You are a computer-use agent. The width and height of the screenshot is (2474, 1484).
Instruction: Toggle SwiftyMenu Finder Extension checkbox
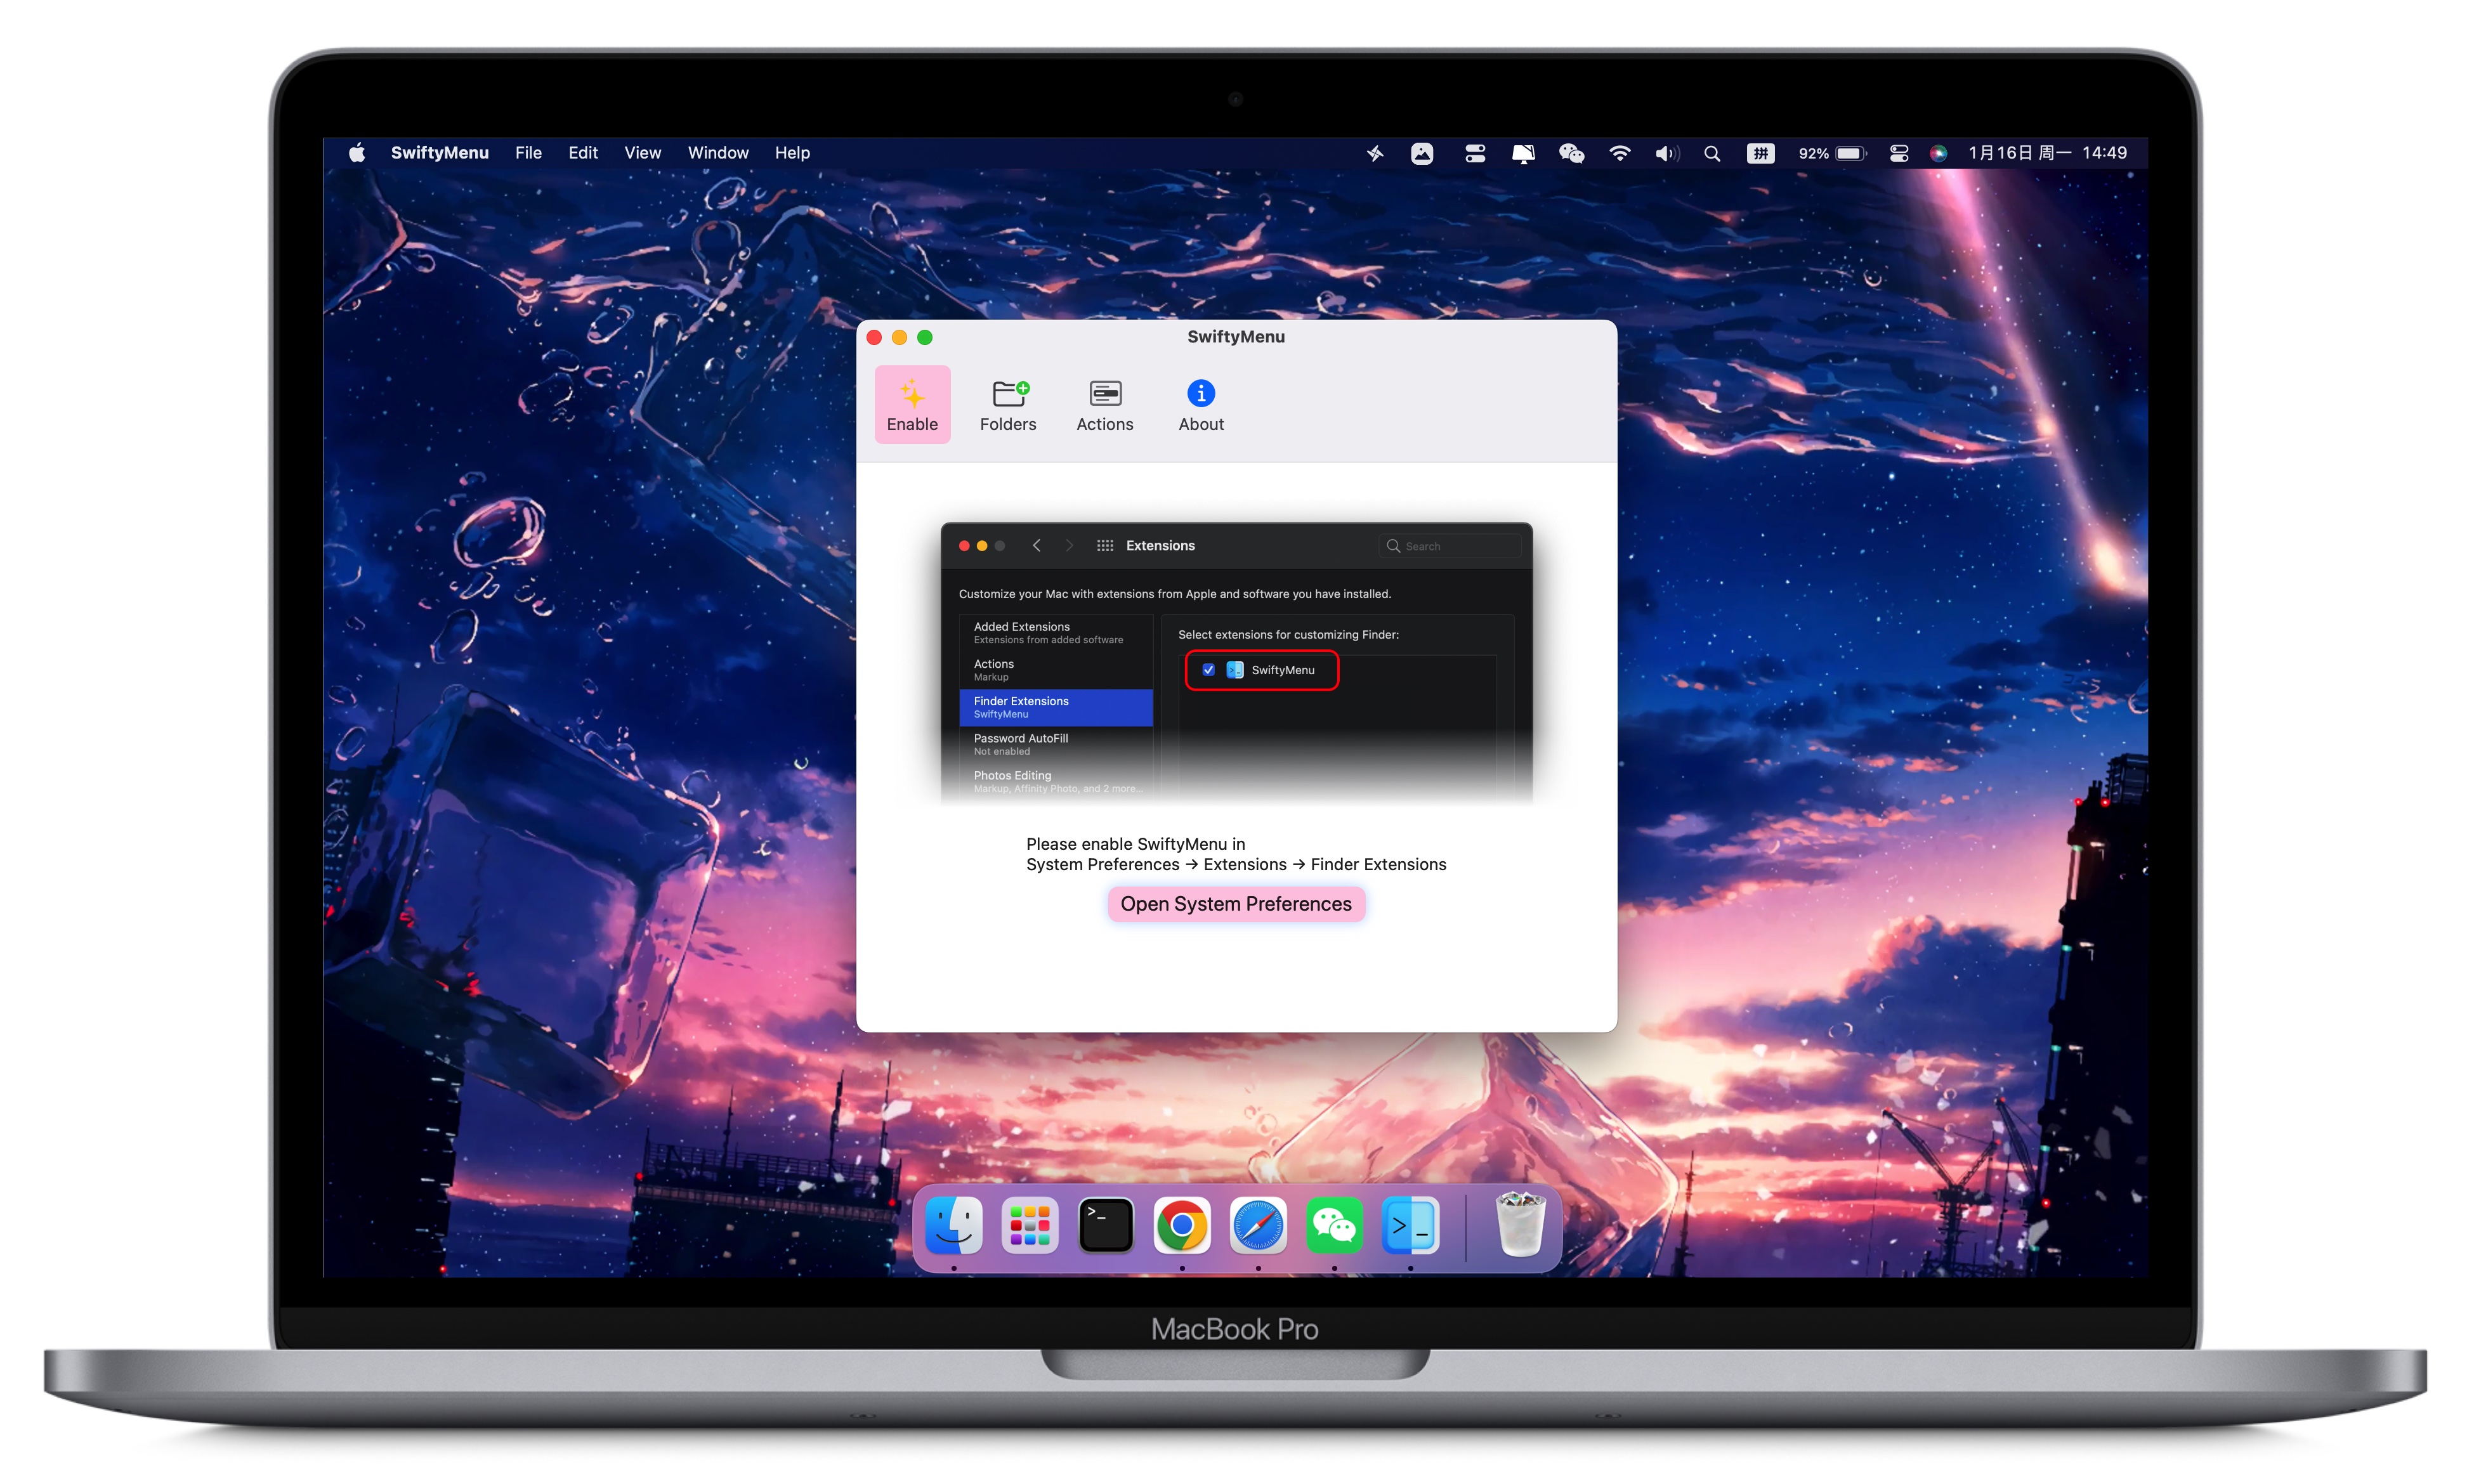pyautogui.click(x=1208, y=670)
